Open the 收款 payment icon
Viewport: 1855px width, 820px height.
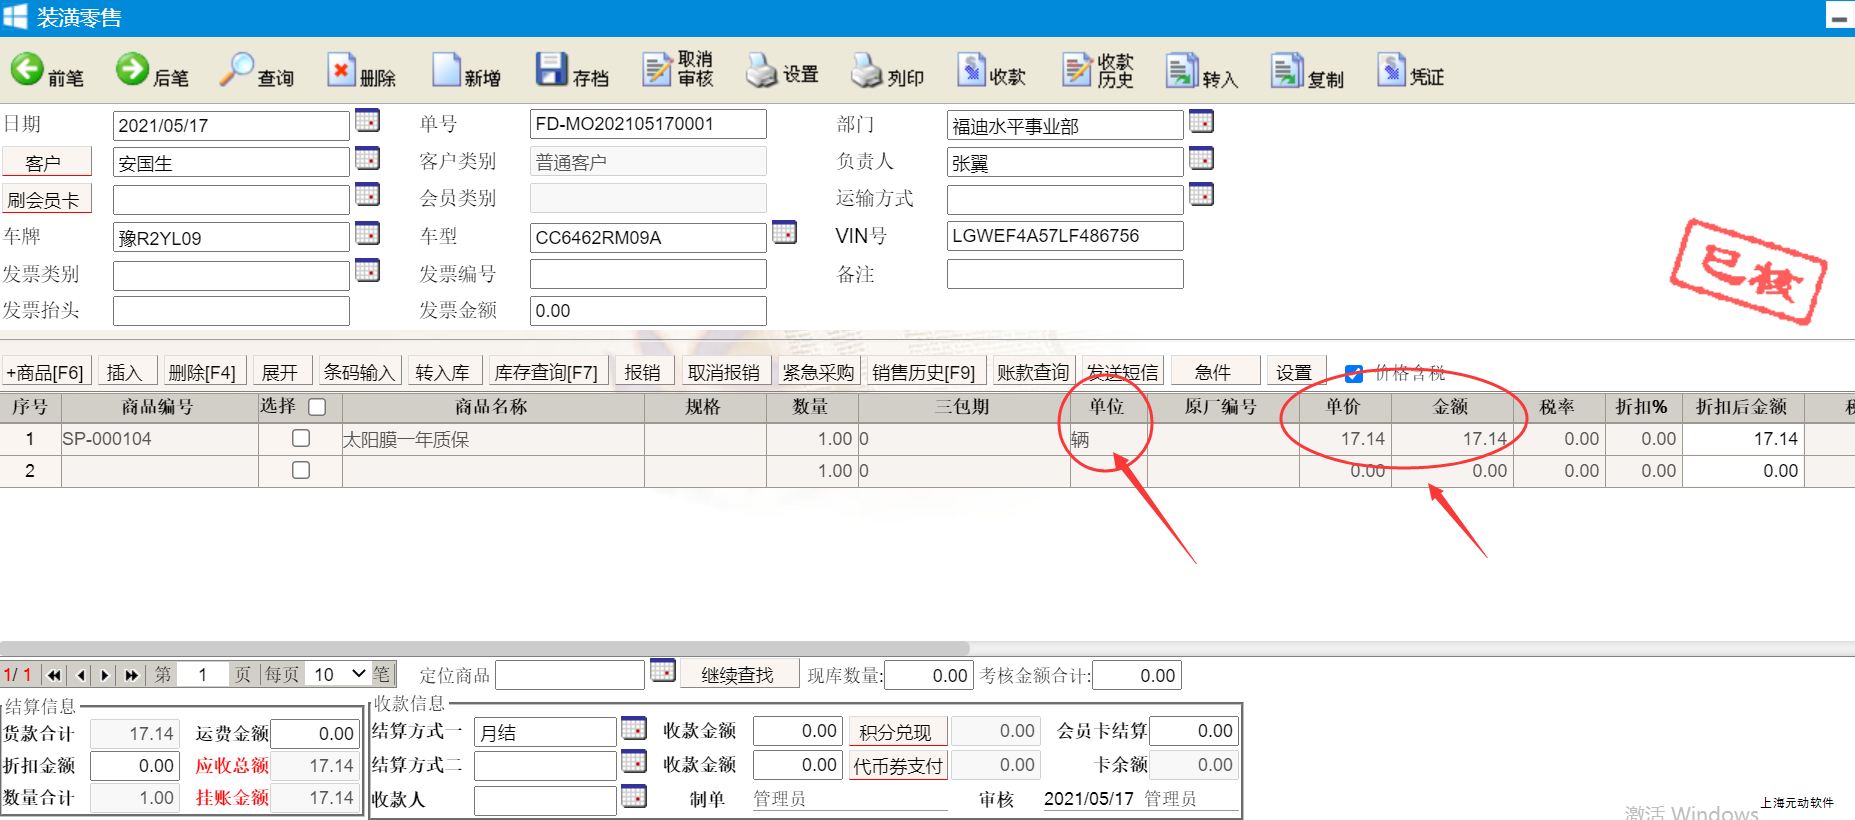tap(991, 72)
